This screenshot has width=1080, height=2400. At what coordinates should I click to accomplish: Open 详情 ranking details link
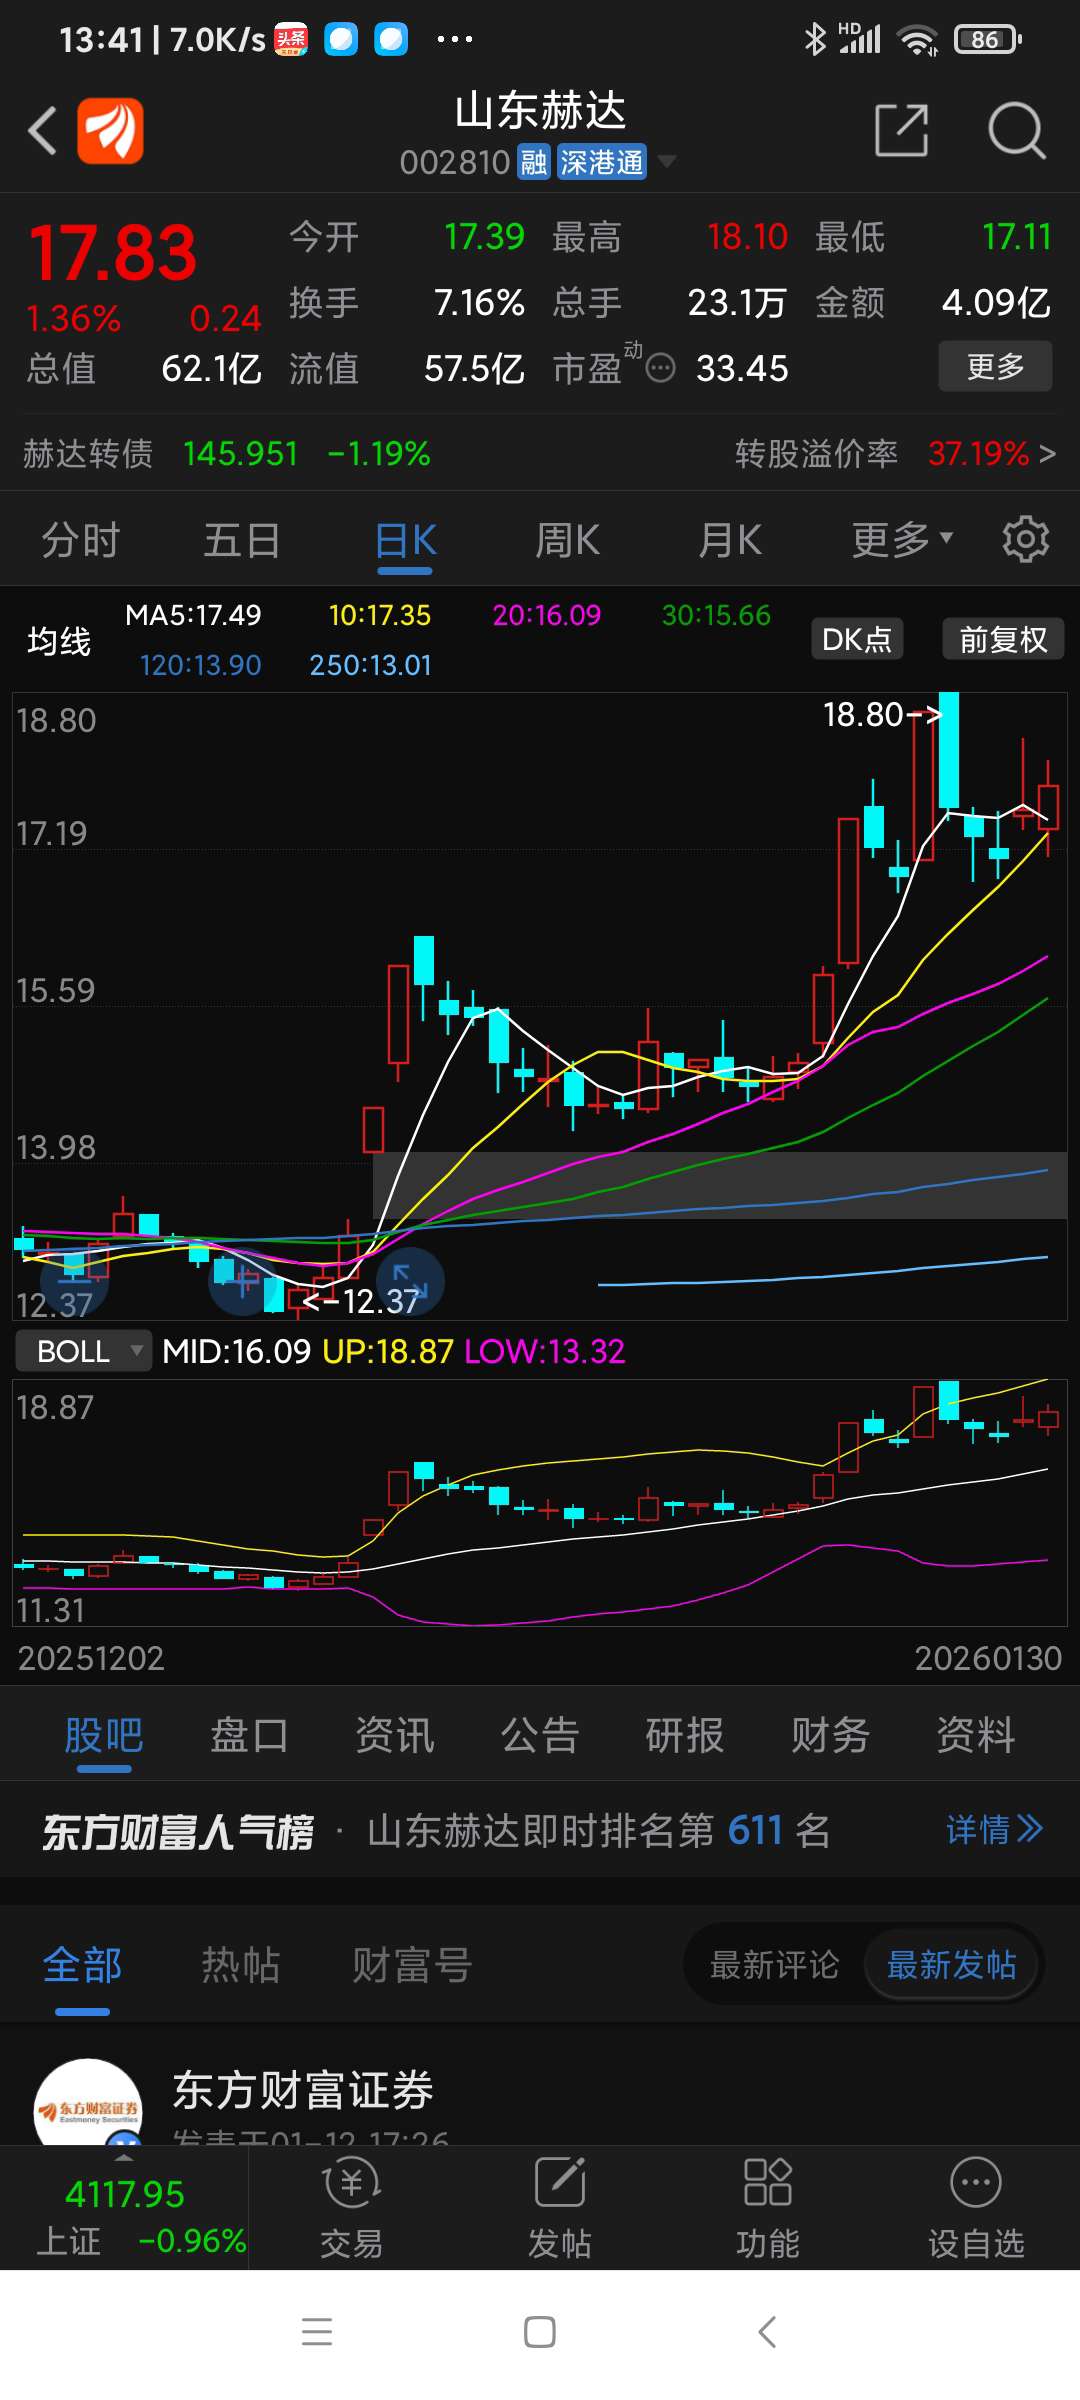click(x=995, y=1830)
